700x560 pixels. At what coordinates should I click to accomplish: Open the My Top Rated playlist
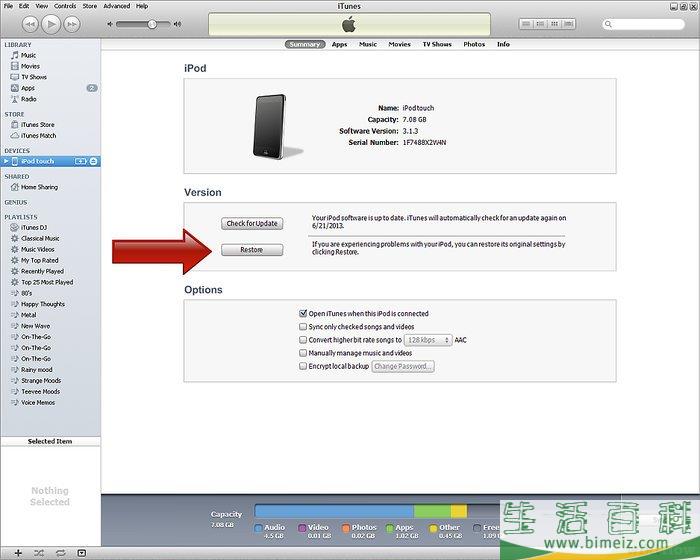[40, 260]
